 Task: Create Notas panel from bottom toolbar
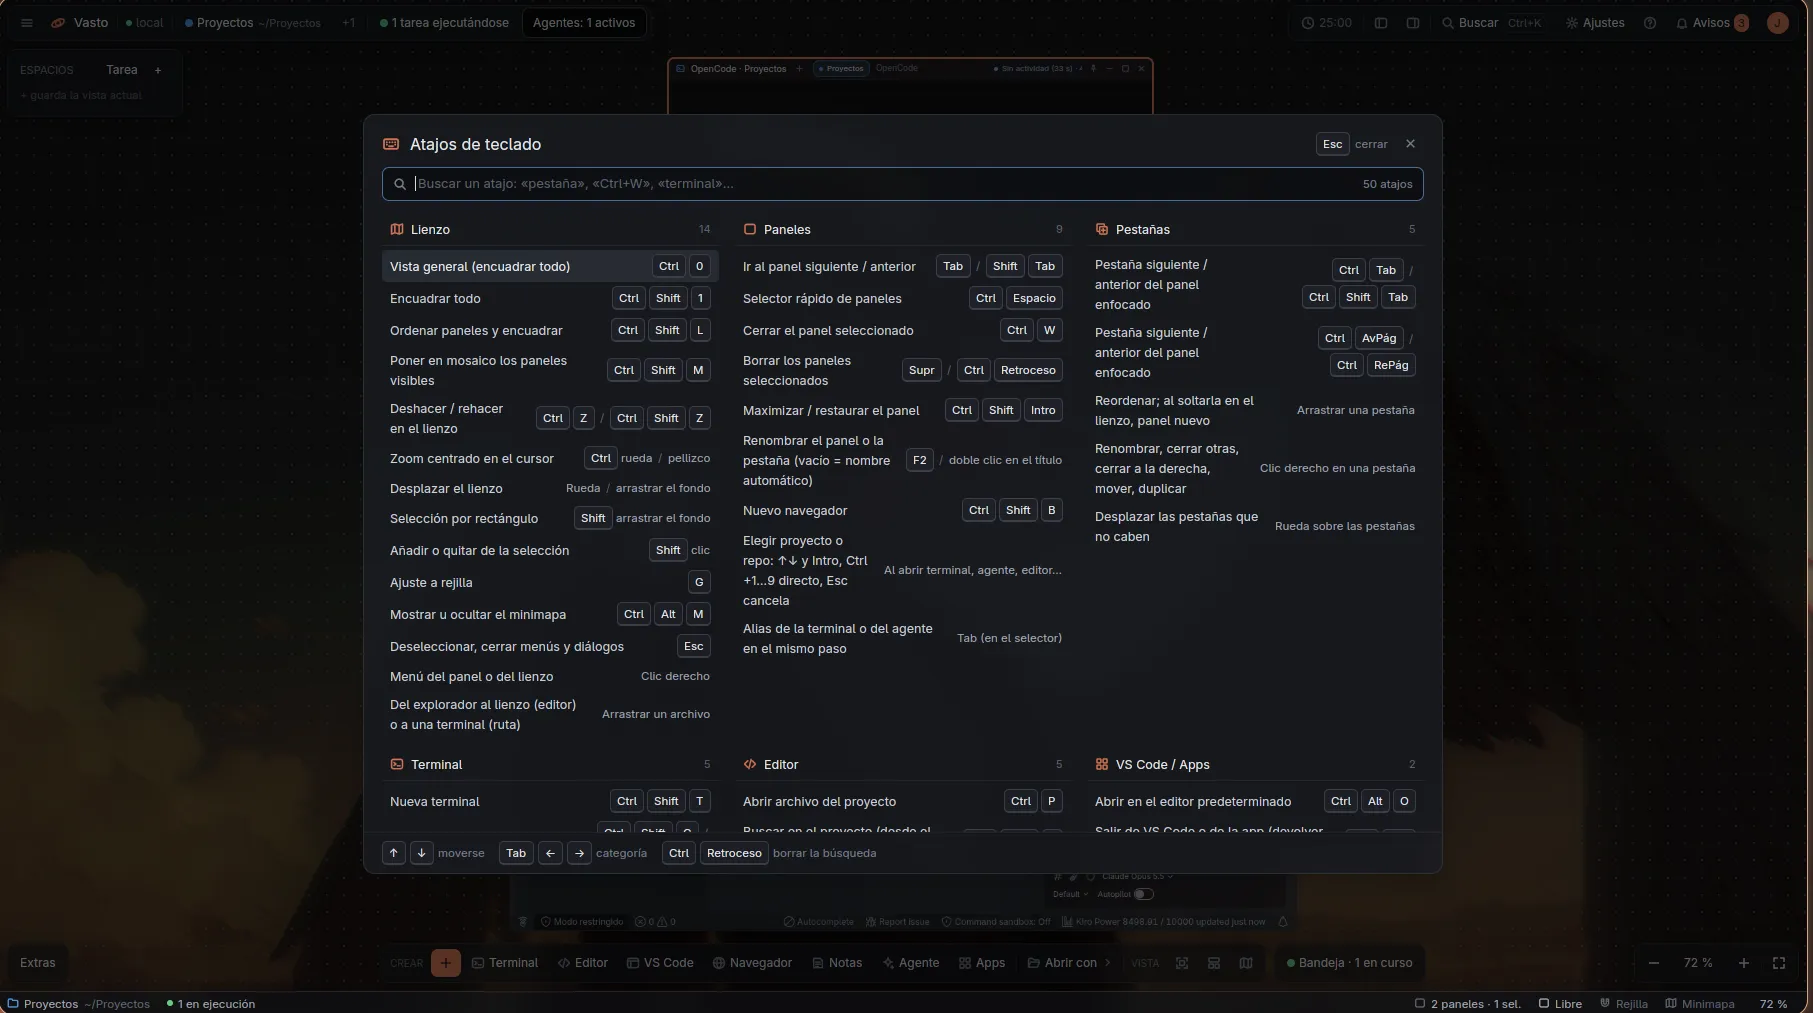click(837, 963)
